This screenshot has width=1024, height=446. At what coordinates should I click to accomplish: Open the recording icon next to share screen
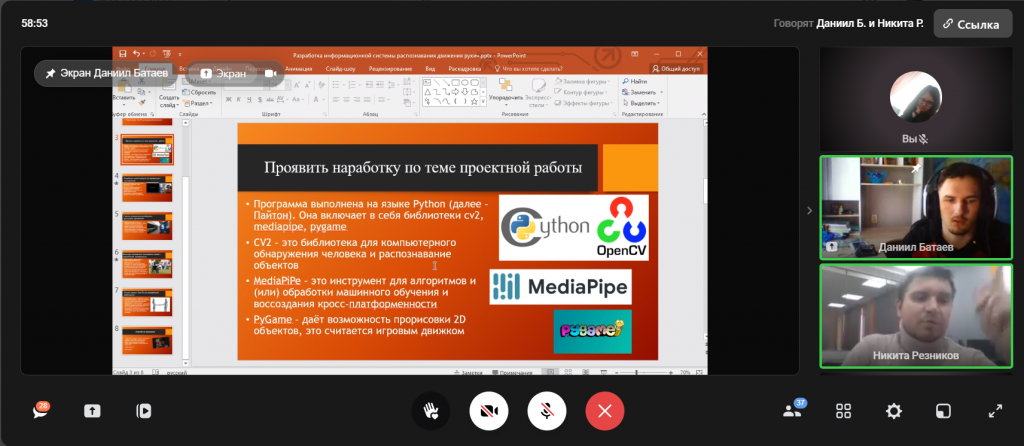click(144, 411)
